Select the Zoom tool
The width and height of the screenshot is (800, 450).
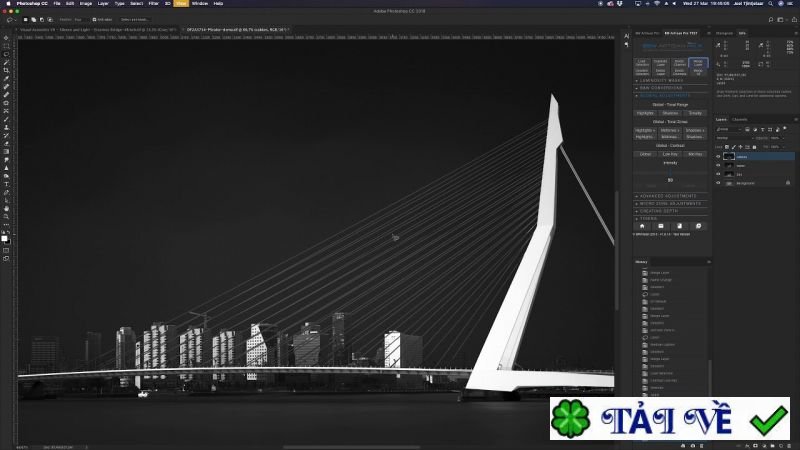tap(6, 217)
